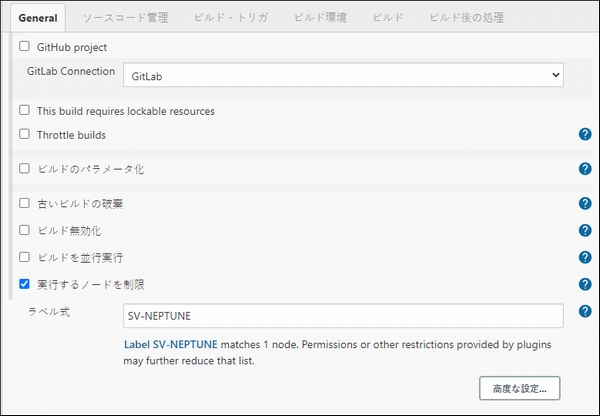The width and height of the screenshot is (600, 416).
Task: Click the 高度な設定... button
Action: click(x=520, y=388)
